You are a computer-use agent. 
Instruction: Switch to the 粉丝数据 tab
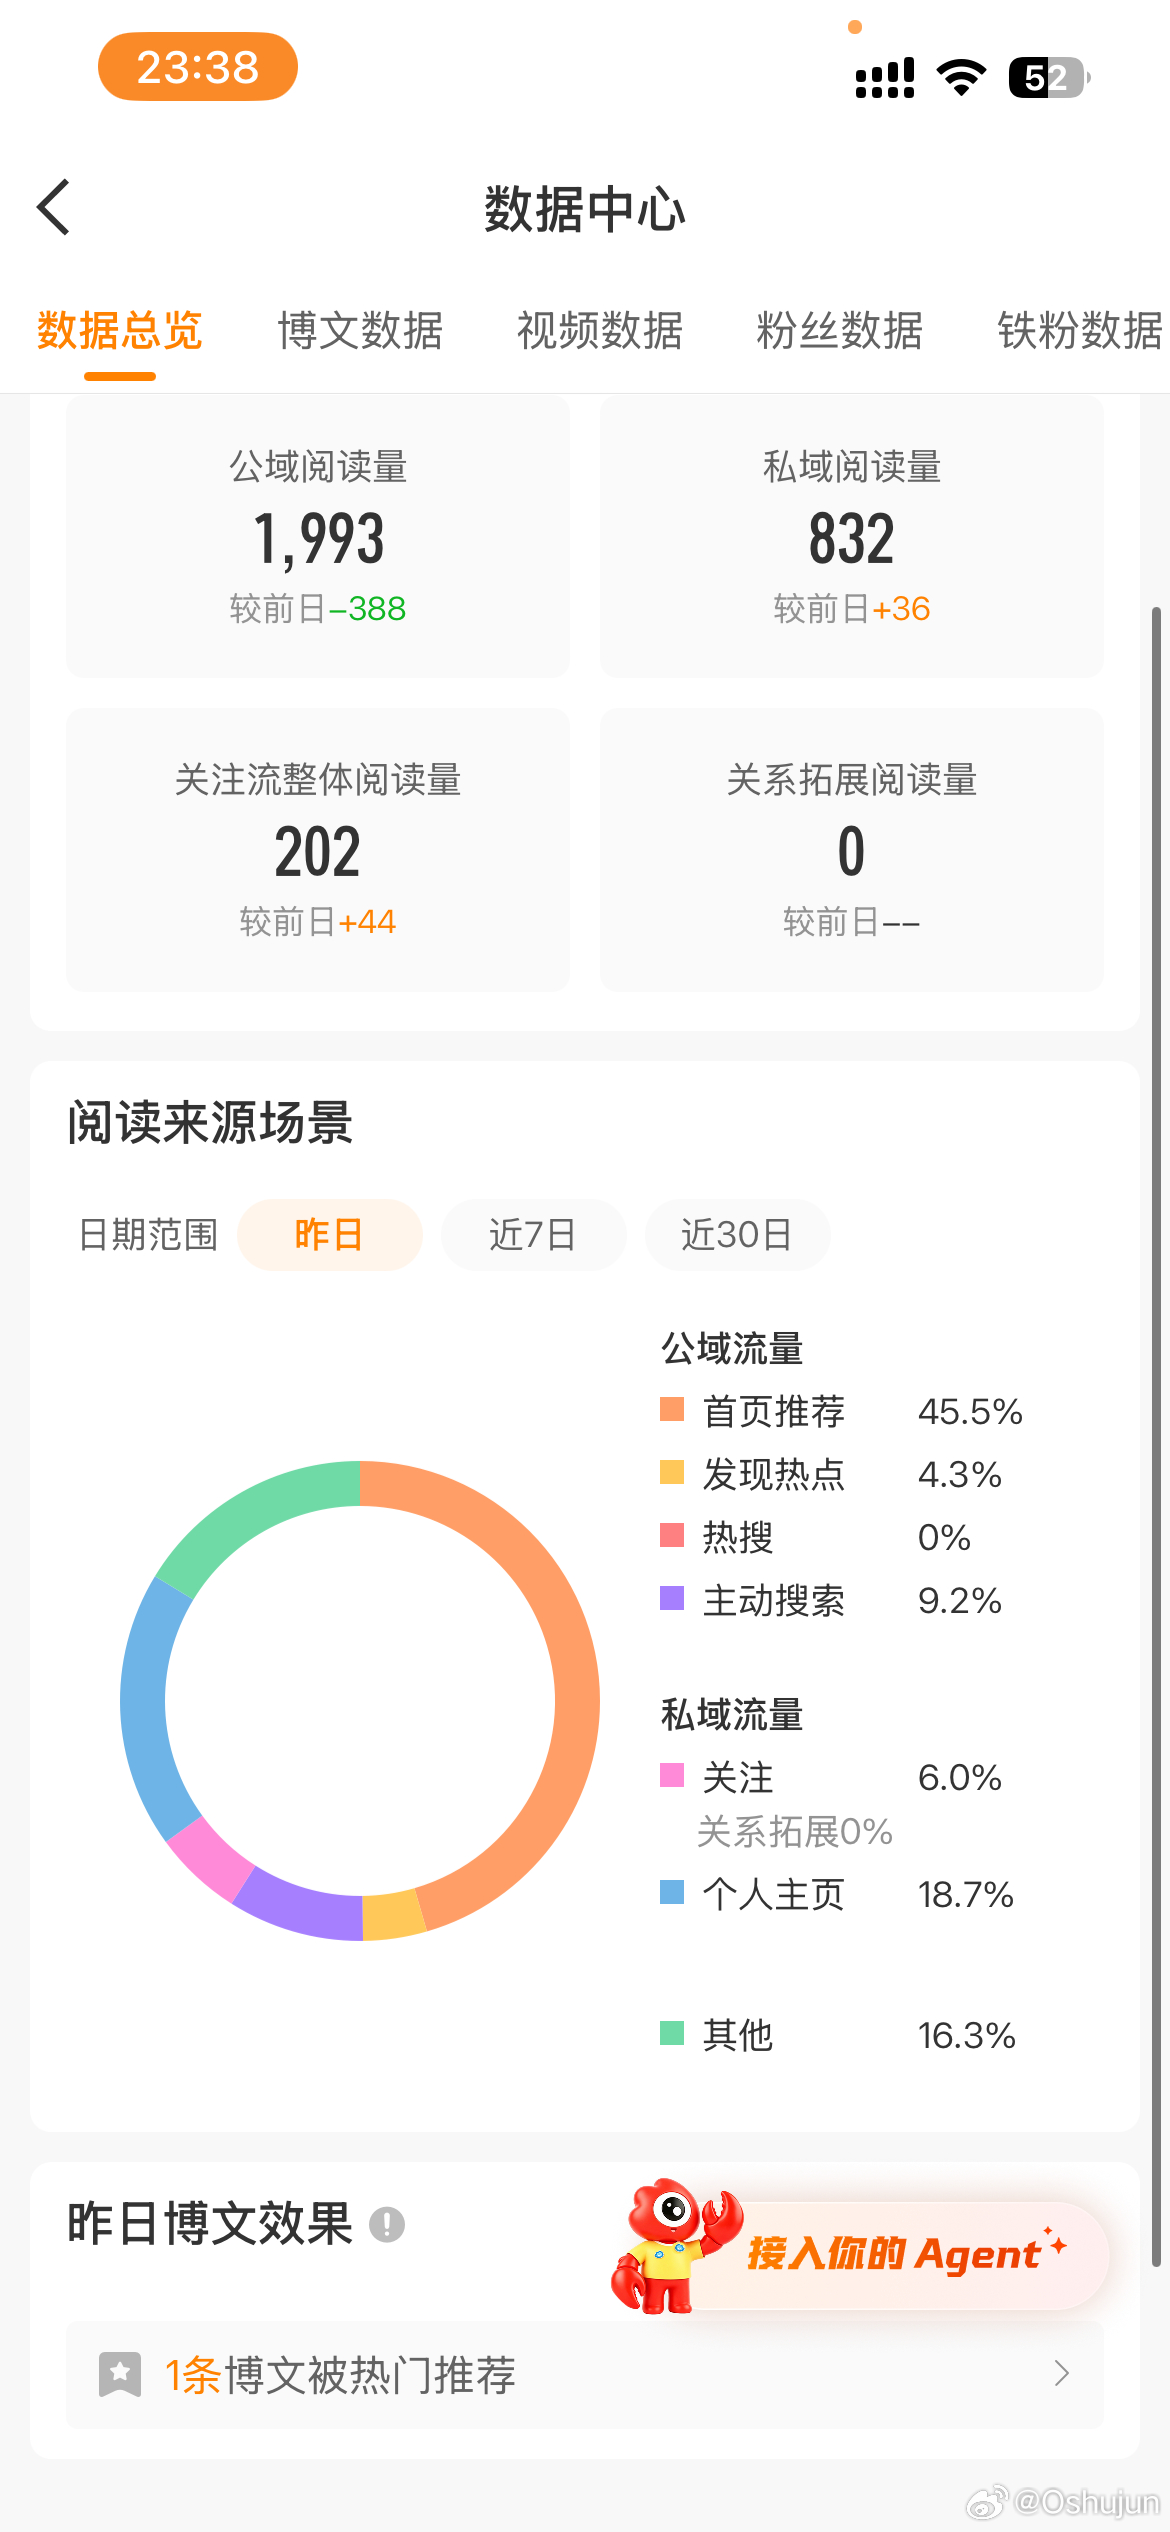(x=840, y=331)
